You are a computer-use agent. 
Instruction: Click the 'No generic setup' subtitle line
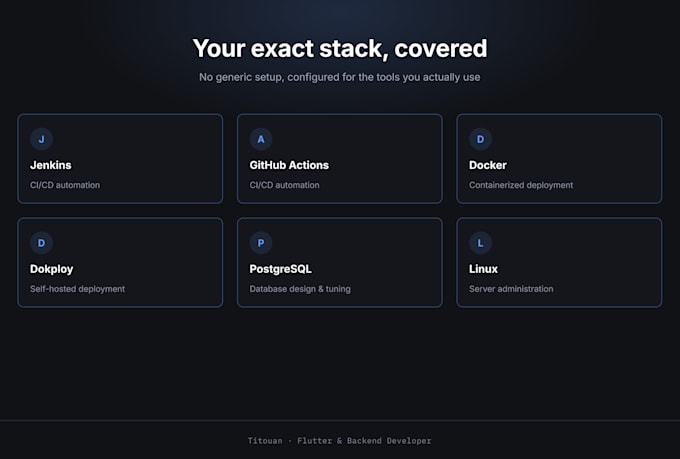click(x=340, y=77)
